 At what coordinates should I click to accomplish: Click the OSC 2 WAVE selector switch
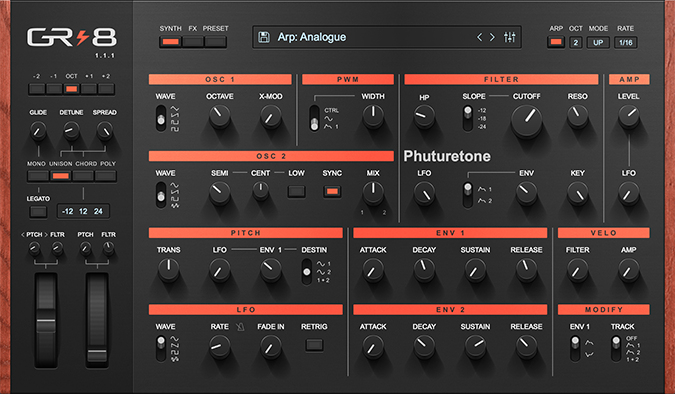(x=161, y=195)
